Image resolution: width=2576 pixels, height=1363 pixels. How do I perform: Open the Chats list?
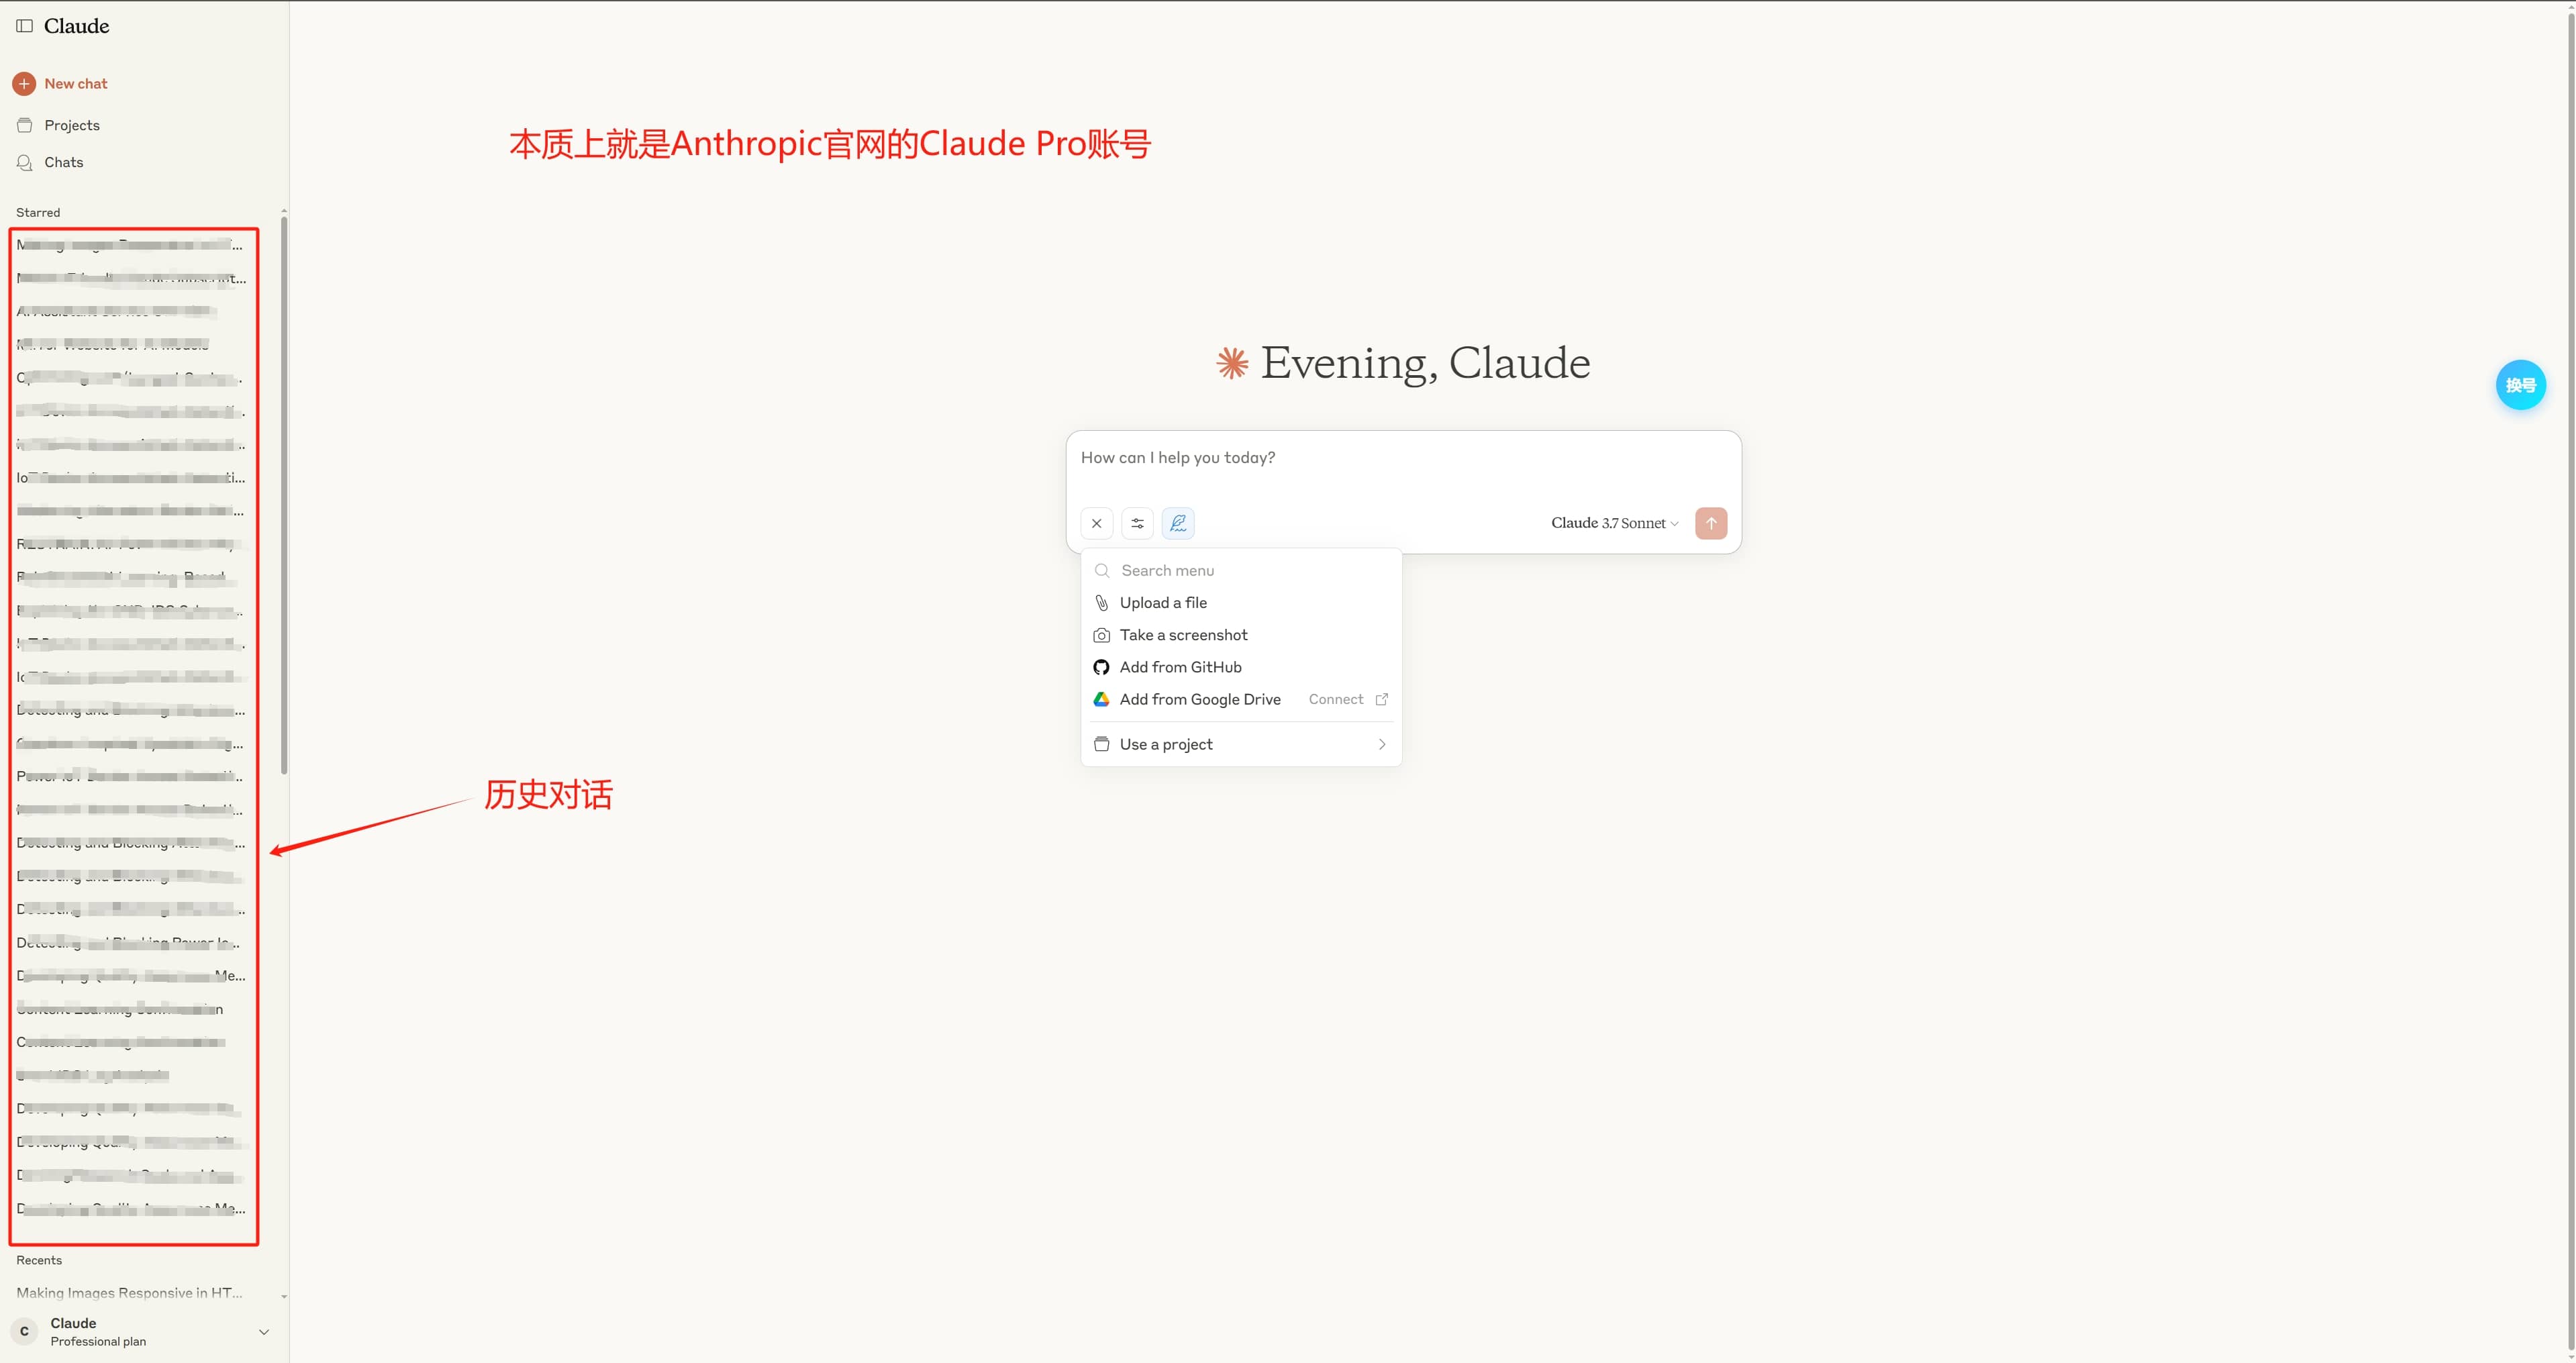63,162
